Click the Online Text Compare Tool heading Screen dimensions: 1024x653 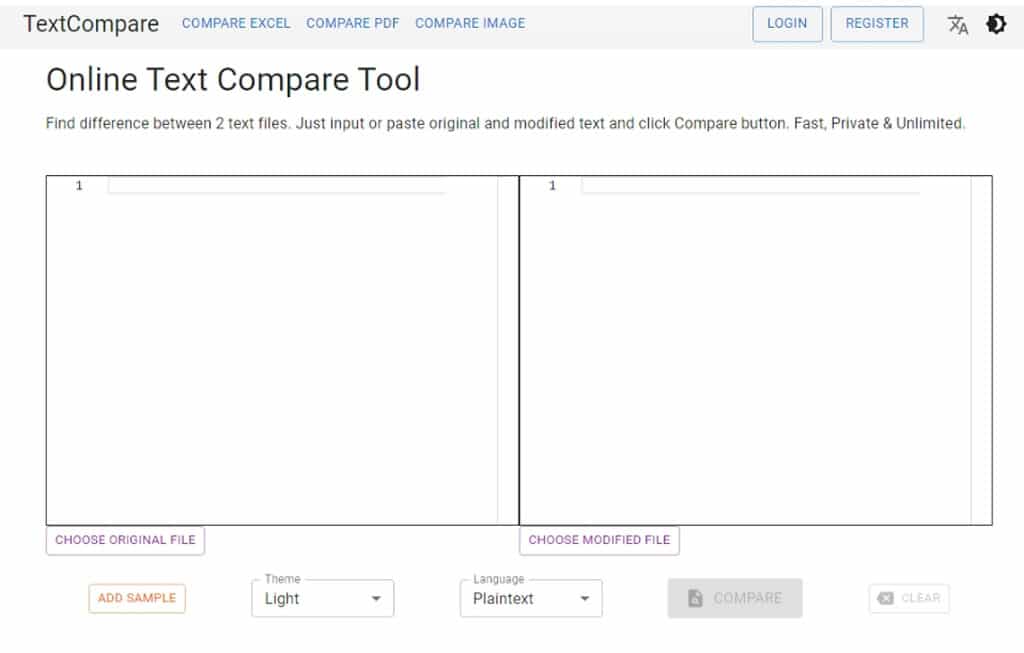pyautogui.click(x=233, y=80)
